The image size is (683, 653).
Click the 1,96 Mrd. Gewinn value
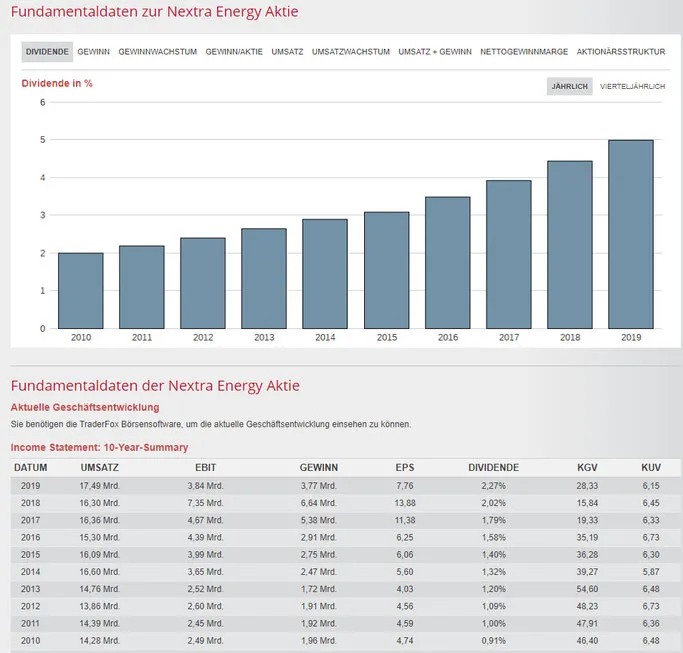(x=319, y=641)
